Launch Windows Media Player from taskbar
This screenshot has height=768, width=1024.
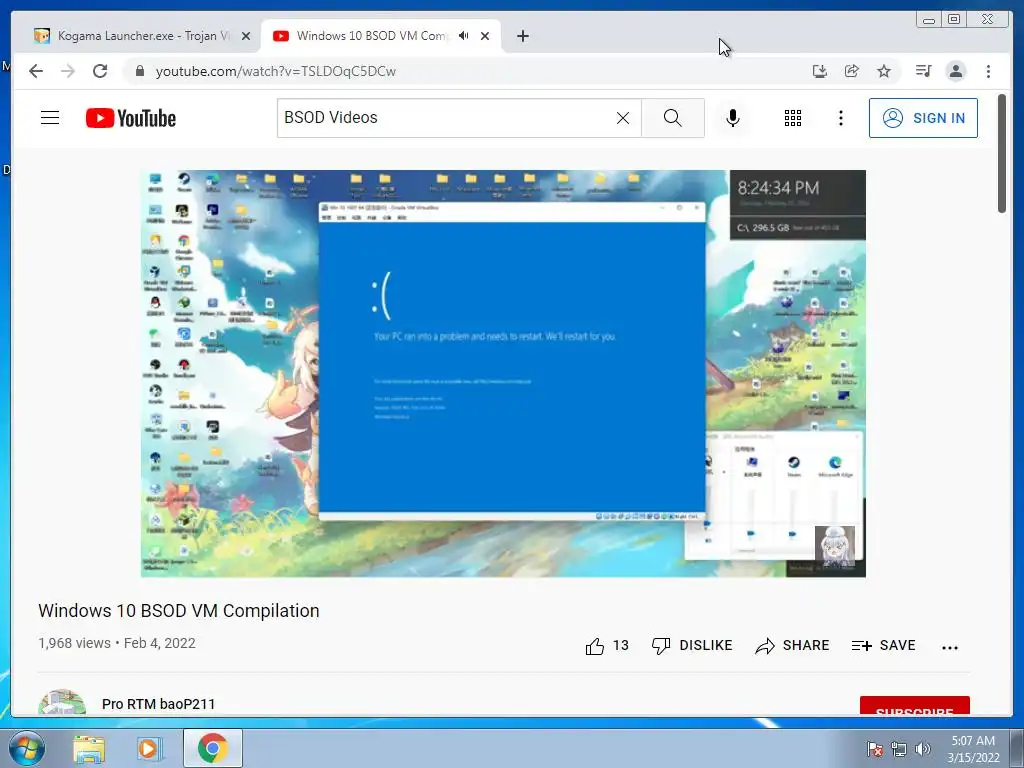pos(149,748)
